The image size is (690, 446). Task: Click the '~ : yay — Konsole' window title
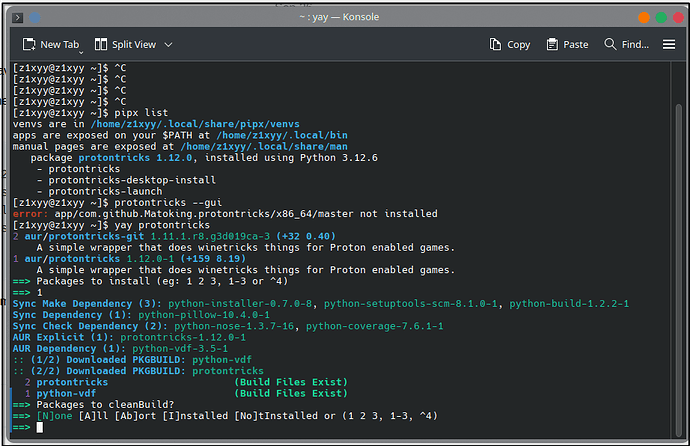click(x=339, y=17)
